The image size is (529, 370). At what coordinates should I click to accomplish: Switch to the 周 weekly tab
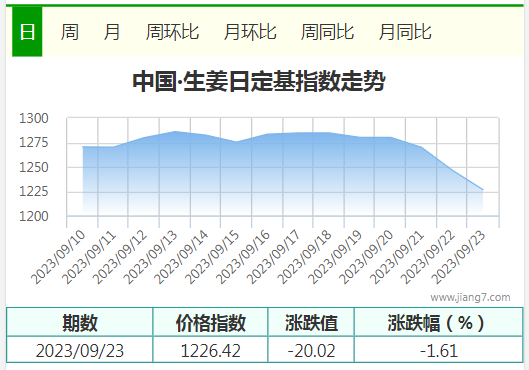(70, 32)
